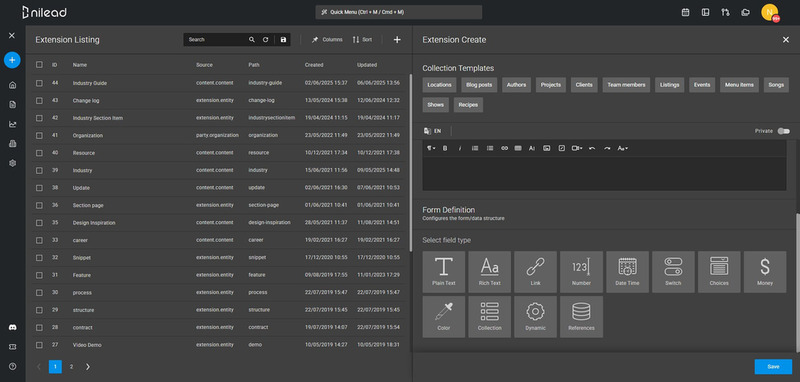Choose the Blog posts collection template
This screenshot has height=382, width=800.
479,85
